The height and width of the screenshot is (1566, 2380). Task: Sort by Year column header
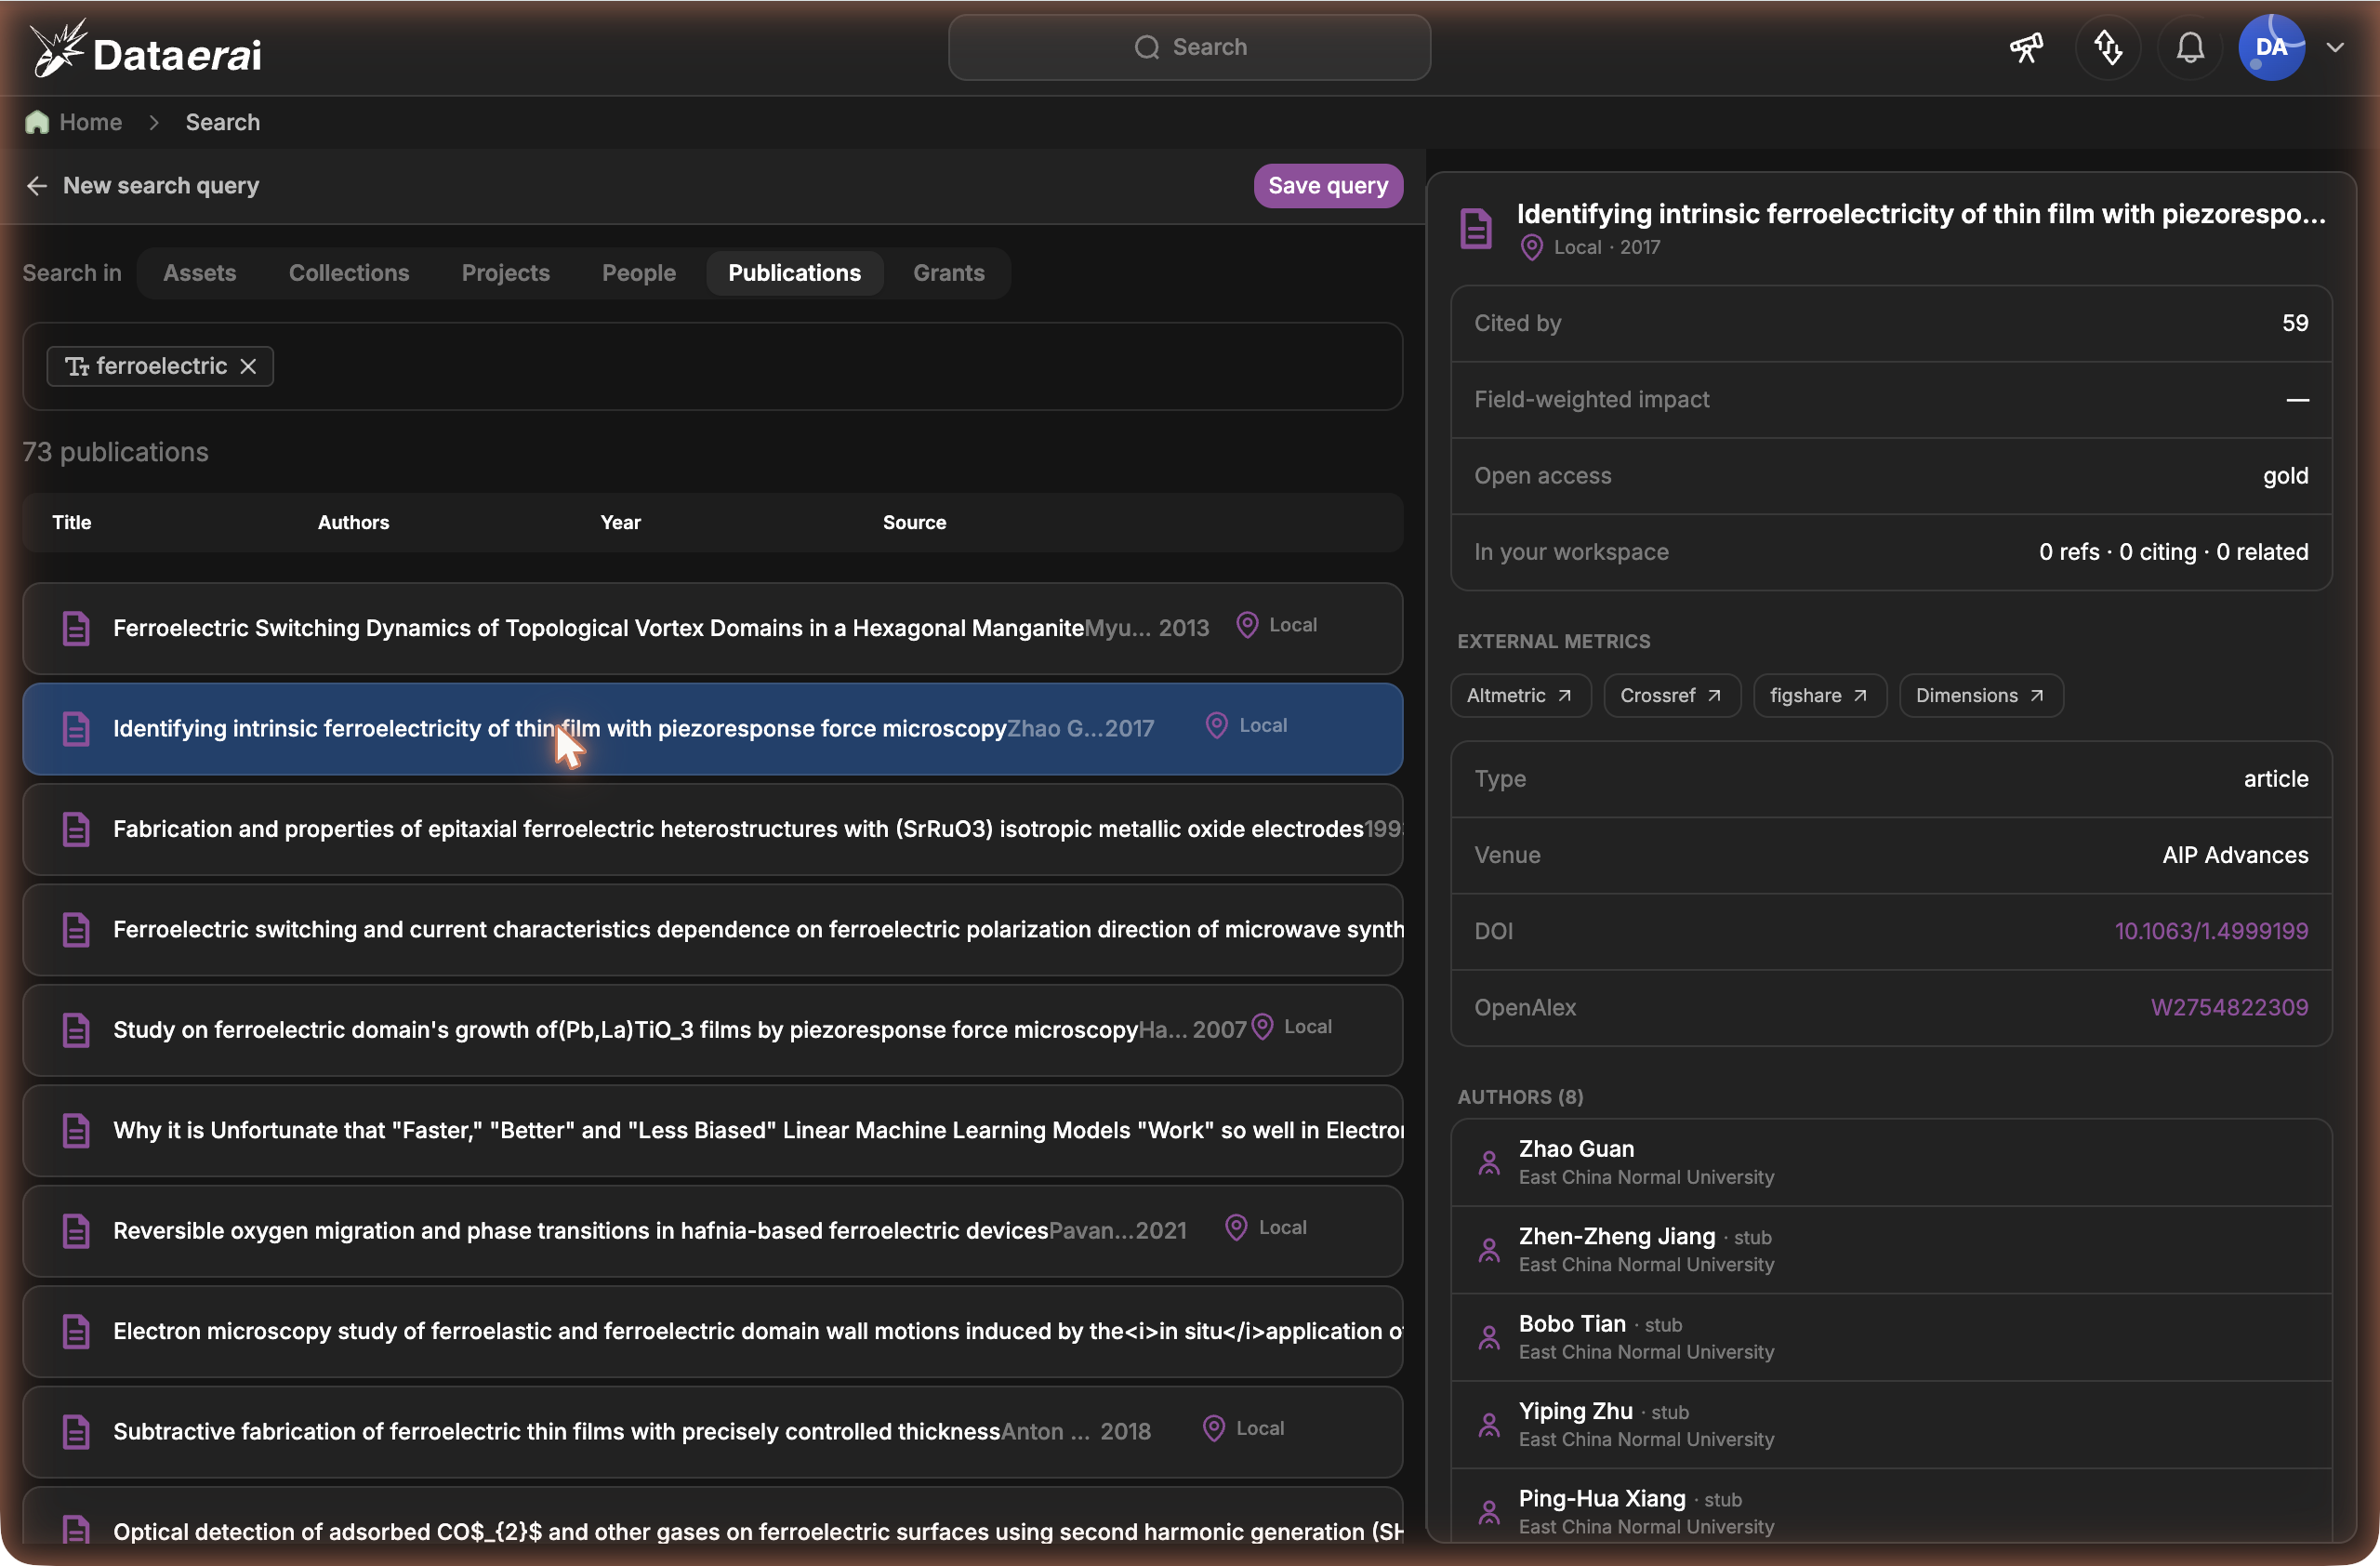(620, 522)
